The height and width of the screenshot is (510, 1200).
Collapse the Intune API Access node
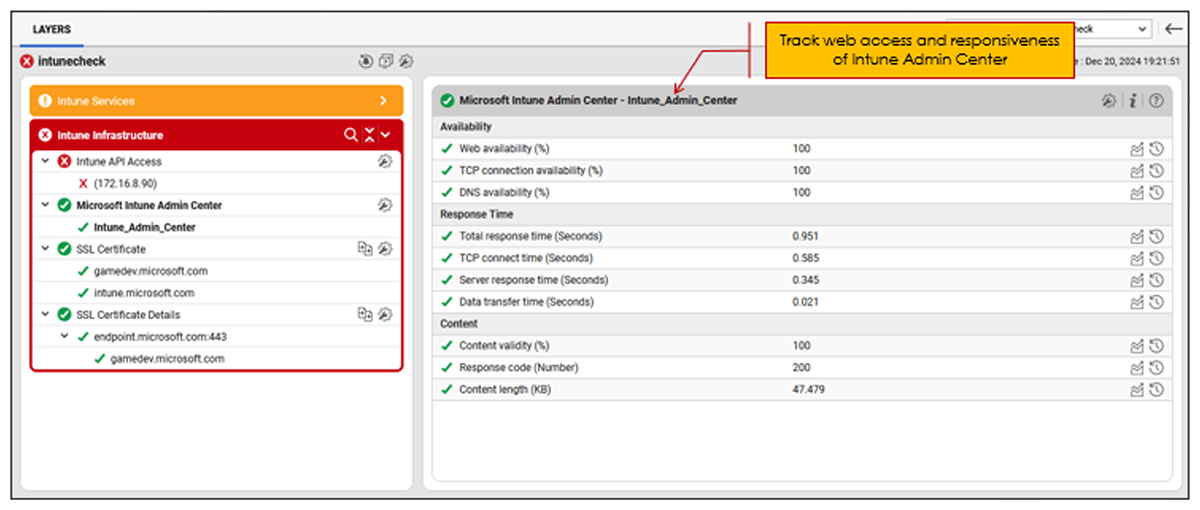pos(45,161)
